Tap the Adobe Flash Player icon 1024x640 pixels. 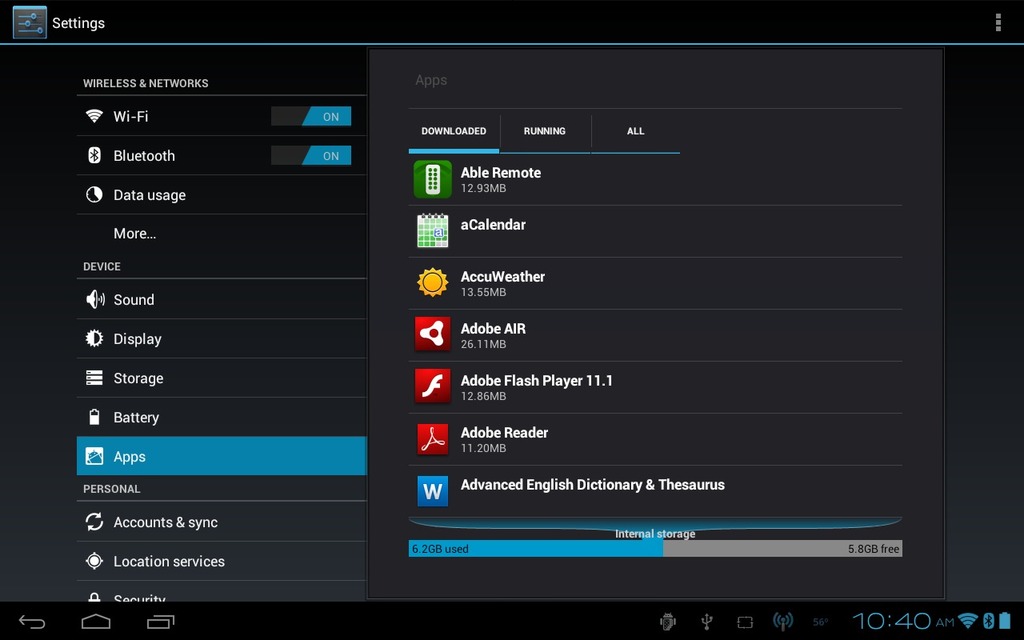pyautogui.click(x=432, y=387)
